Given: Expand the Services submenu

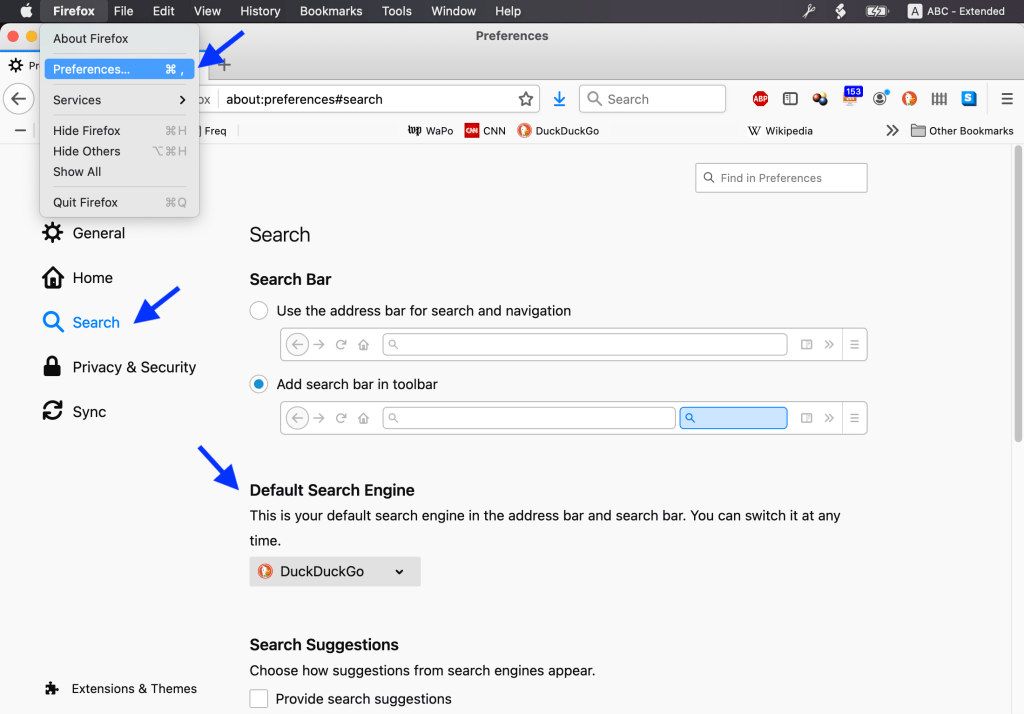Looking at the screenshot, I should coord(119,100).
